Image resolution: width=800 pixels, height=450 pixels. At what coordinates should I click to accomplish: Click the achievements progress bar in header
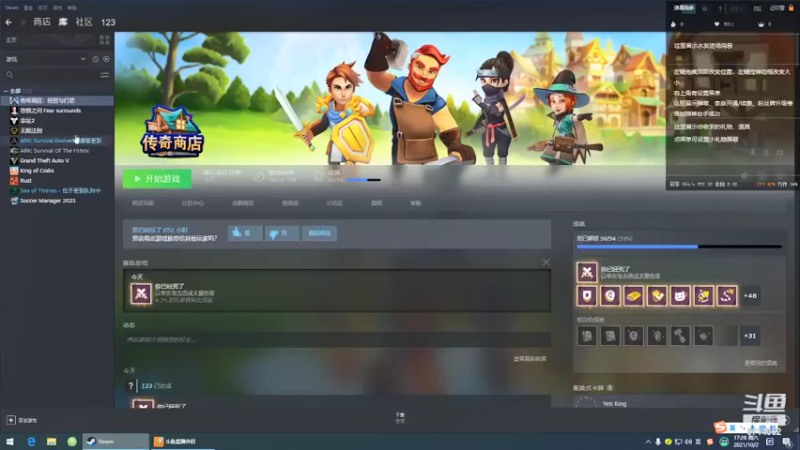point(364,180)
